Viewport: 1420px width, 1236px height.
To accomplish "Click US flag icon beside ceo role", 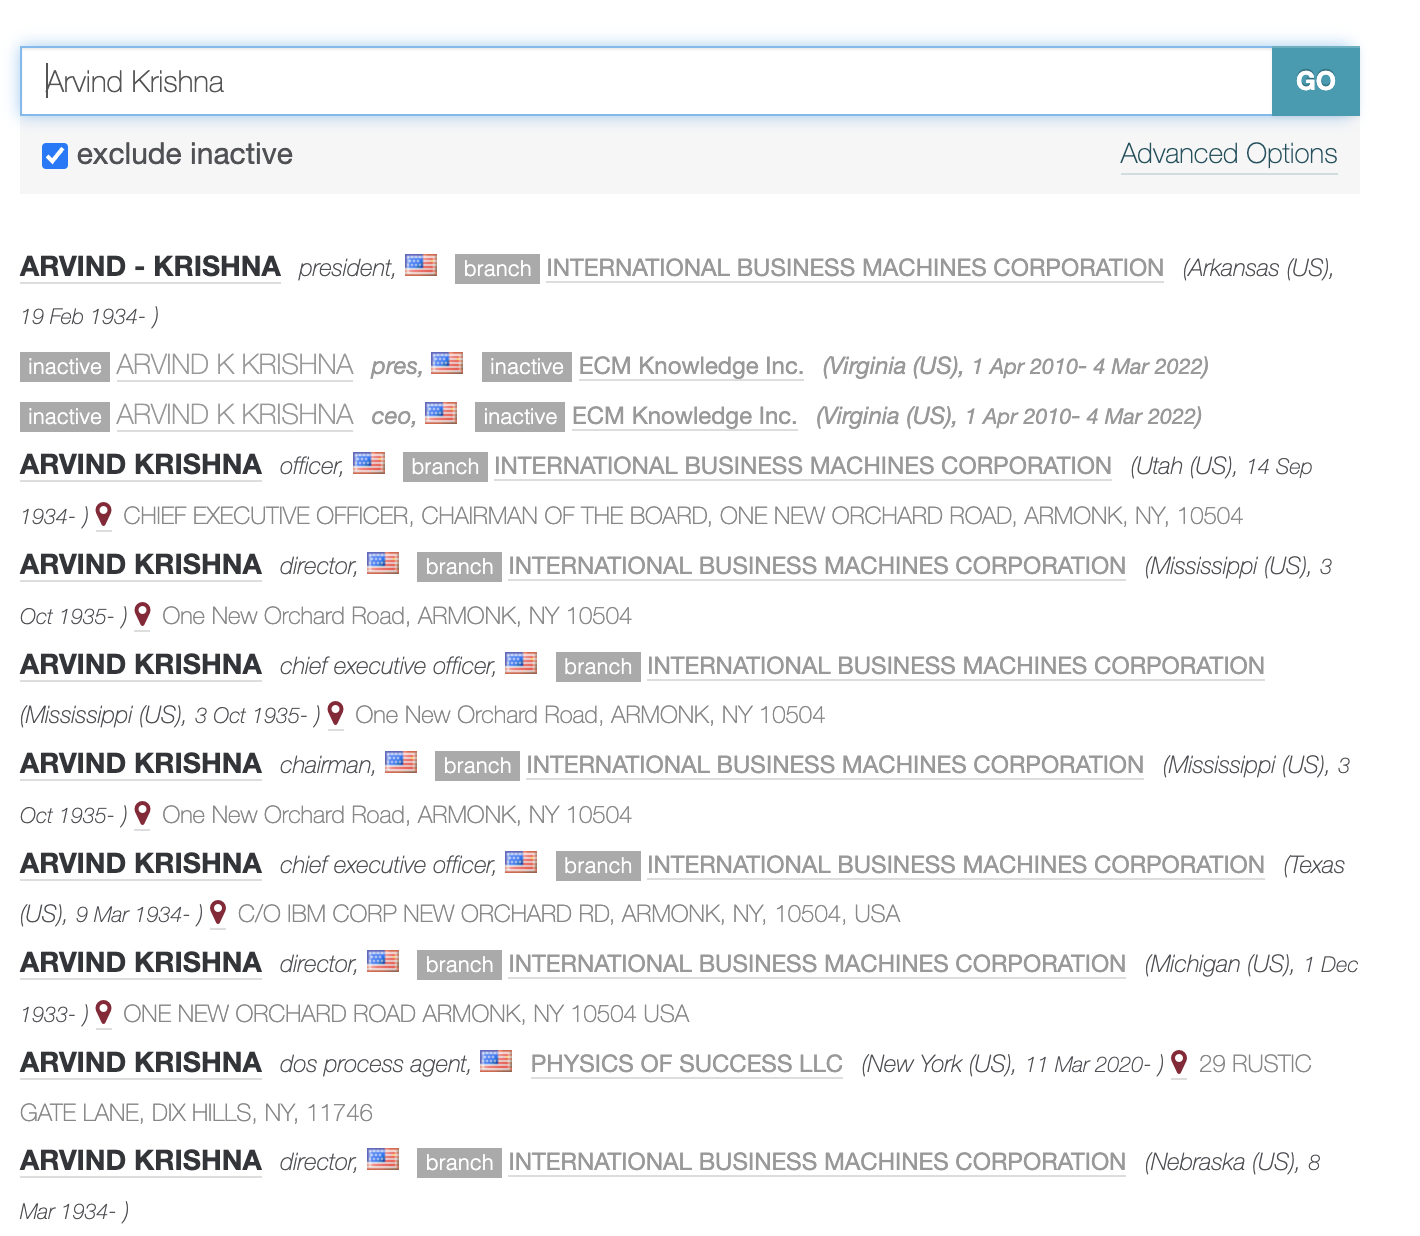I will tap(441, 412).
